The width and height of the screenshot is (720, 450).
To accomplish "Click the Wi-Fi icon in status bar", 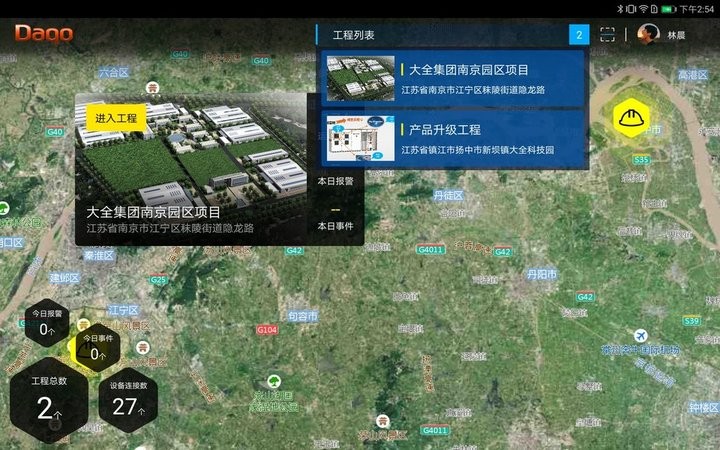I will coord(643,9).
